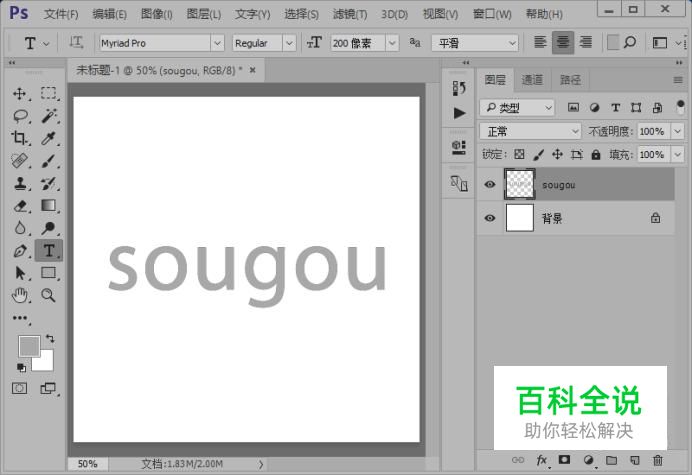The width and height of the screenshot is (692, 475).
Task: Select the Move tool
Action: (x=19, y=94)
